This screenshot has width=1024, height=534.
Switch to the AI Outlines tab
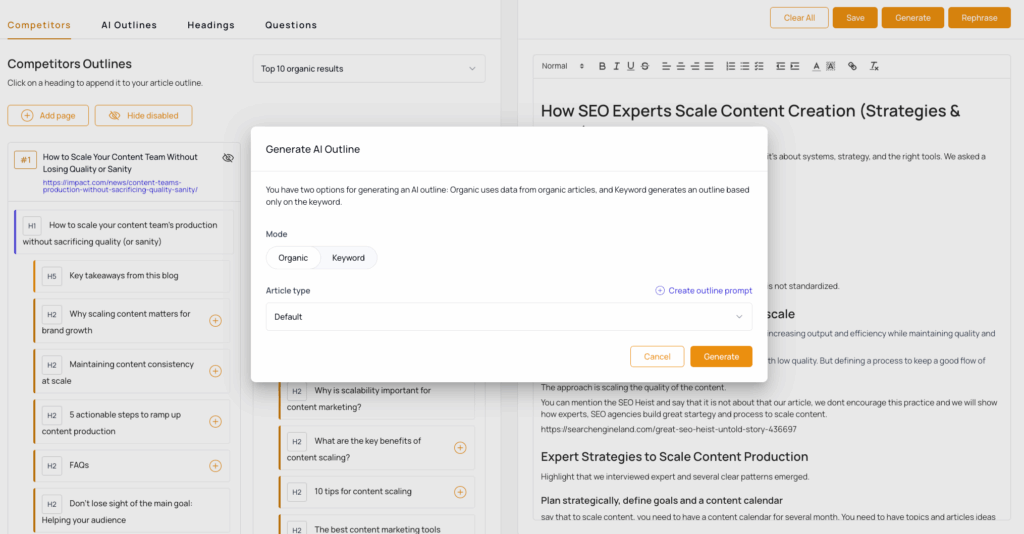pyautogui.click(x=129, y=25)
